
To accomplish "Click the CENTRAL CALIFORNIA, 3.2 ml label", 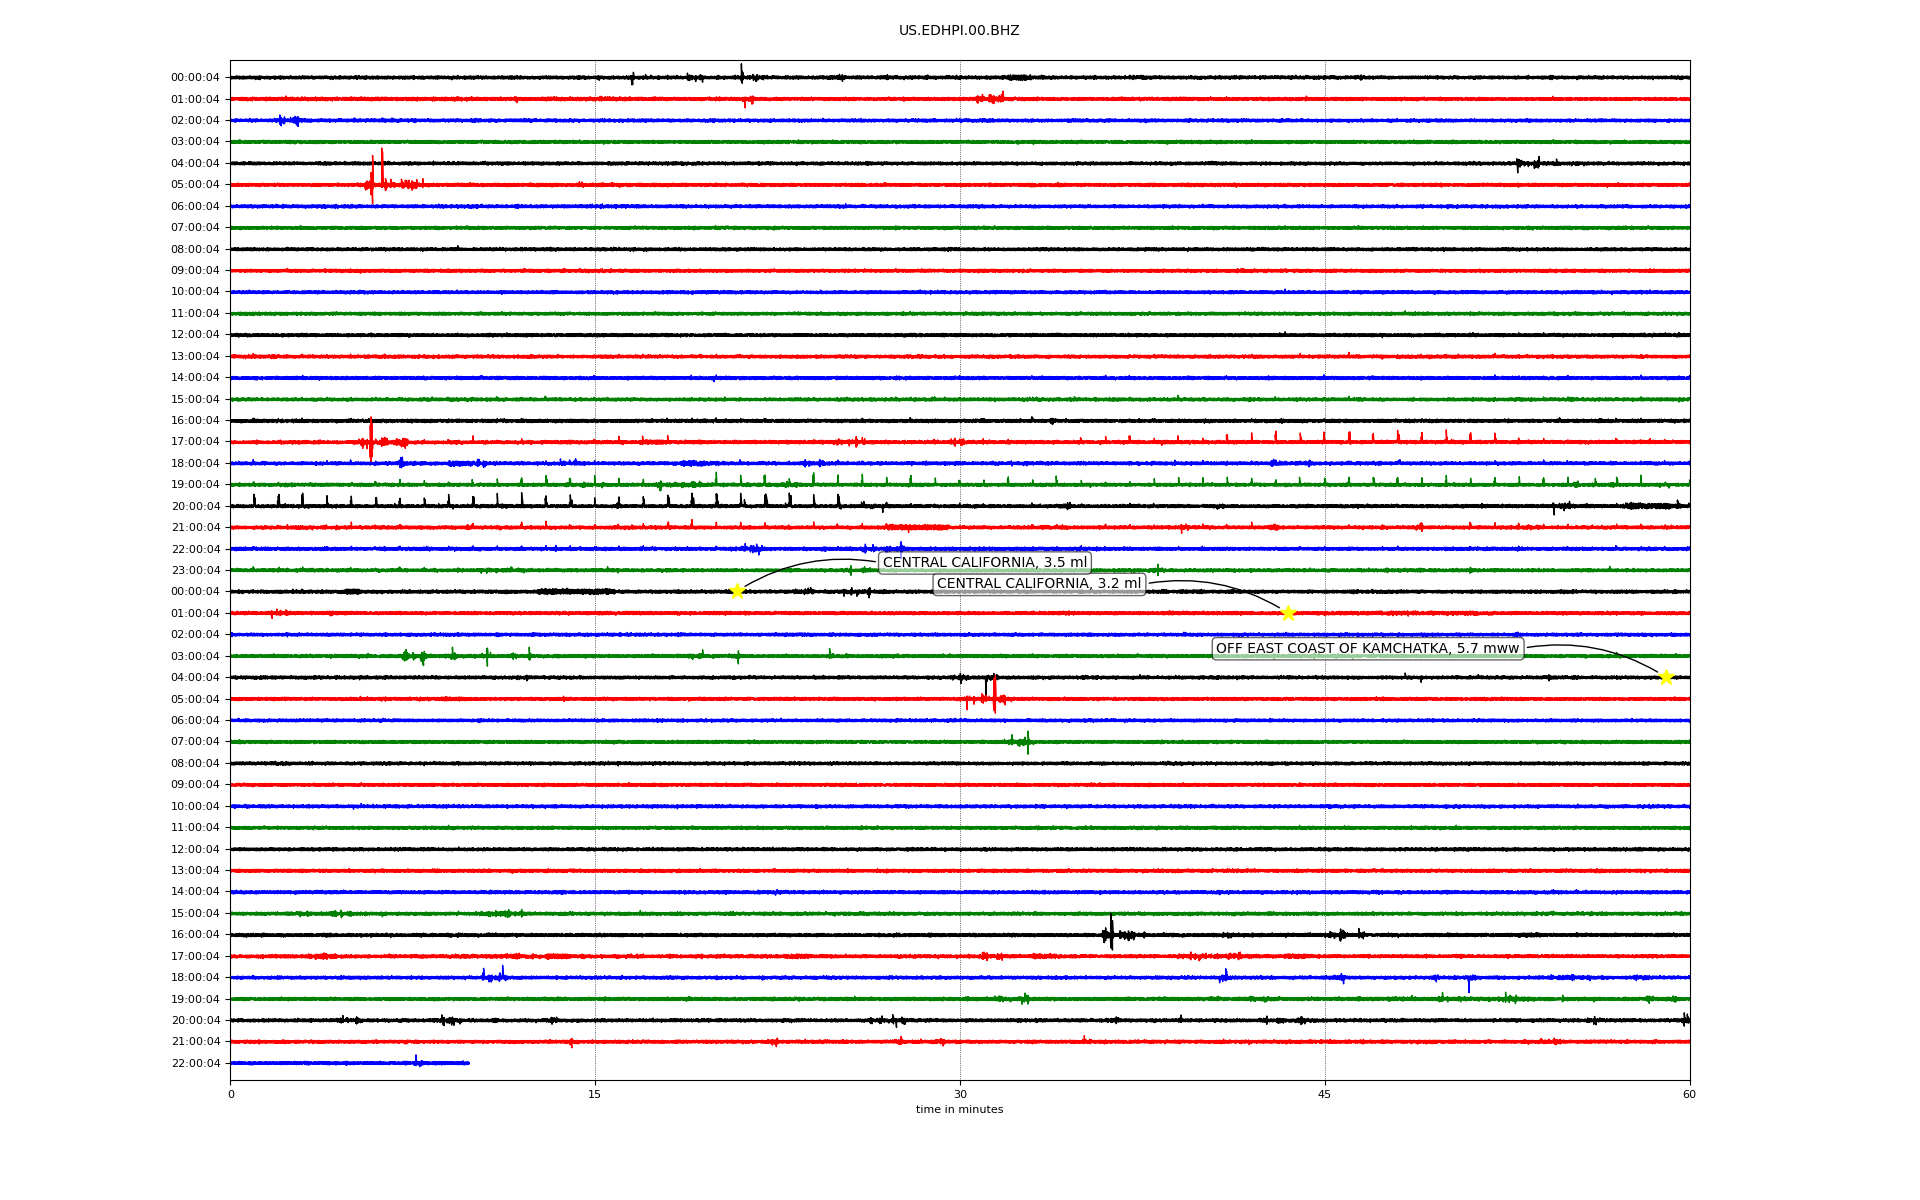I will click(x=1038, y=584).
